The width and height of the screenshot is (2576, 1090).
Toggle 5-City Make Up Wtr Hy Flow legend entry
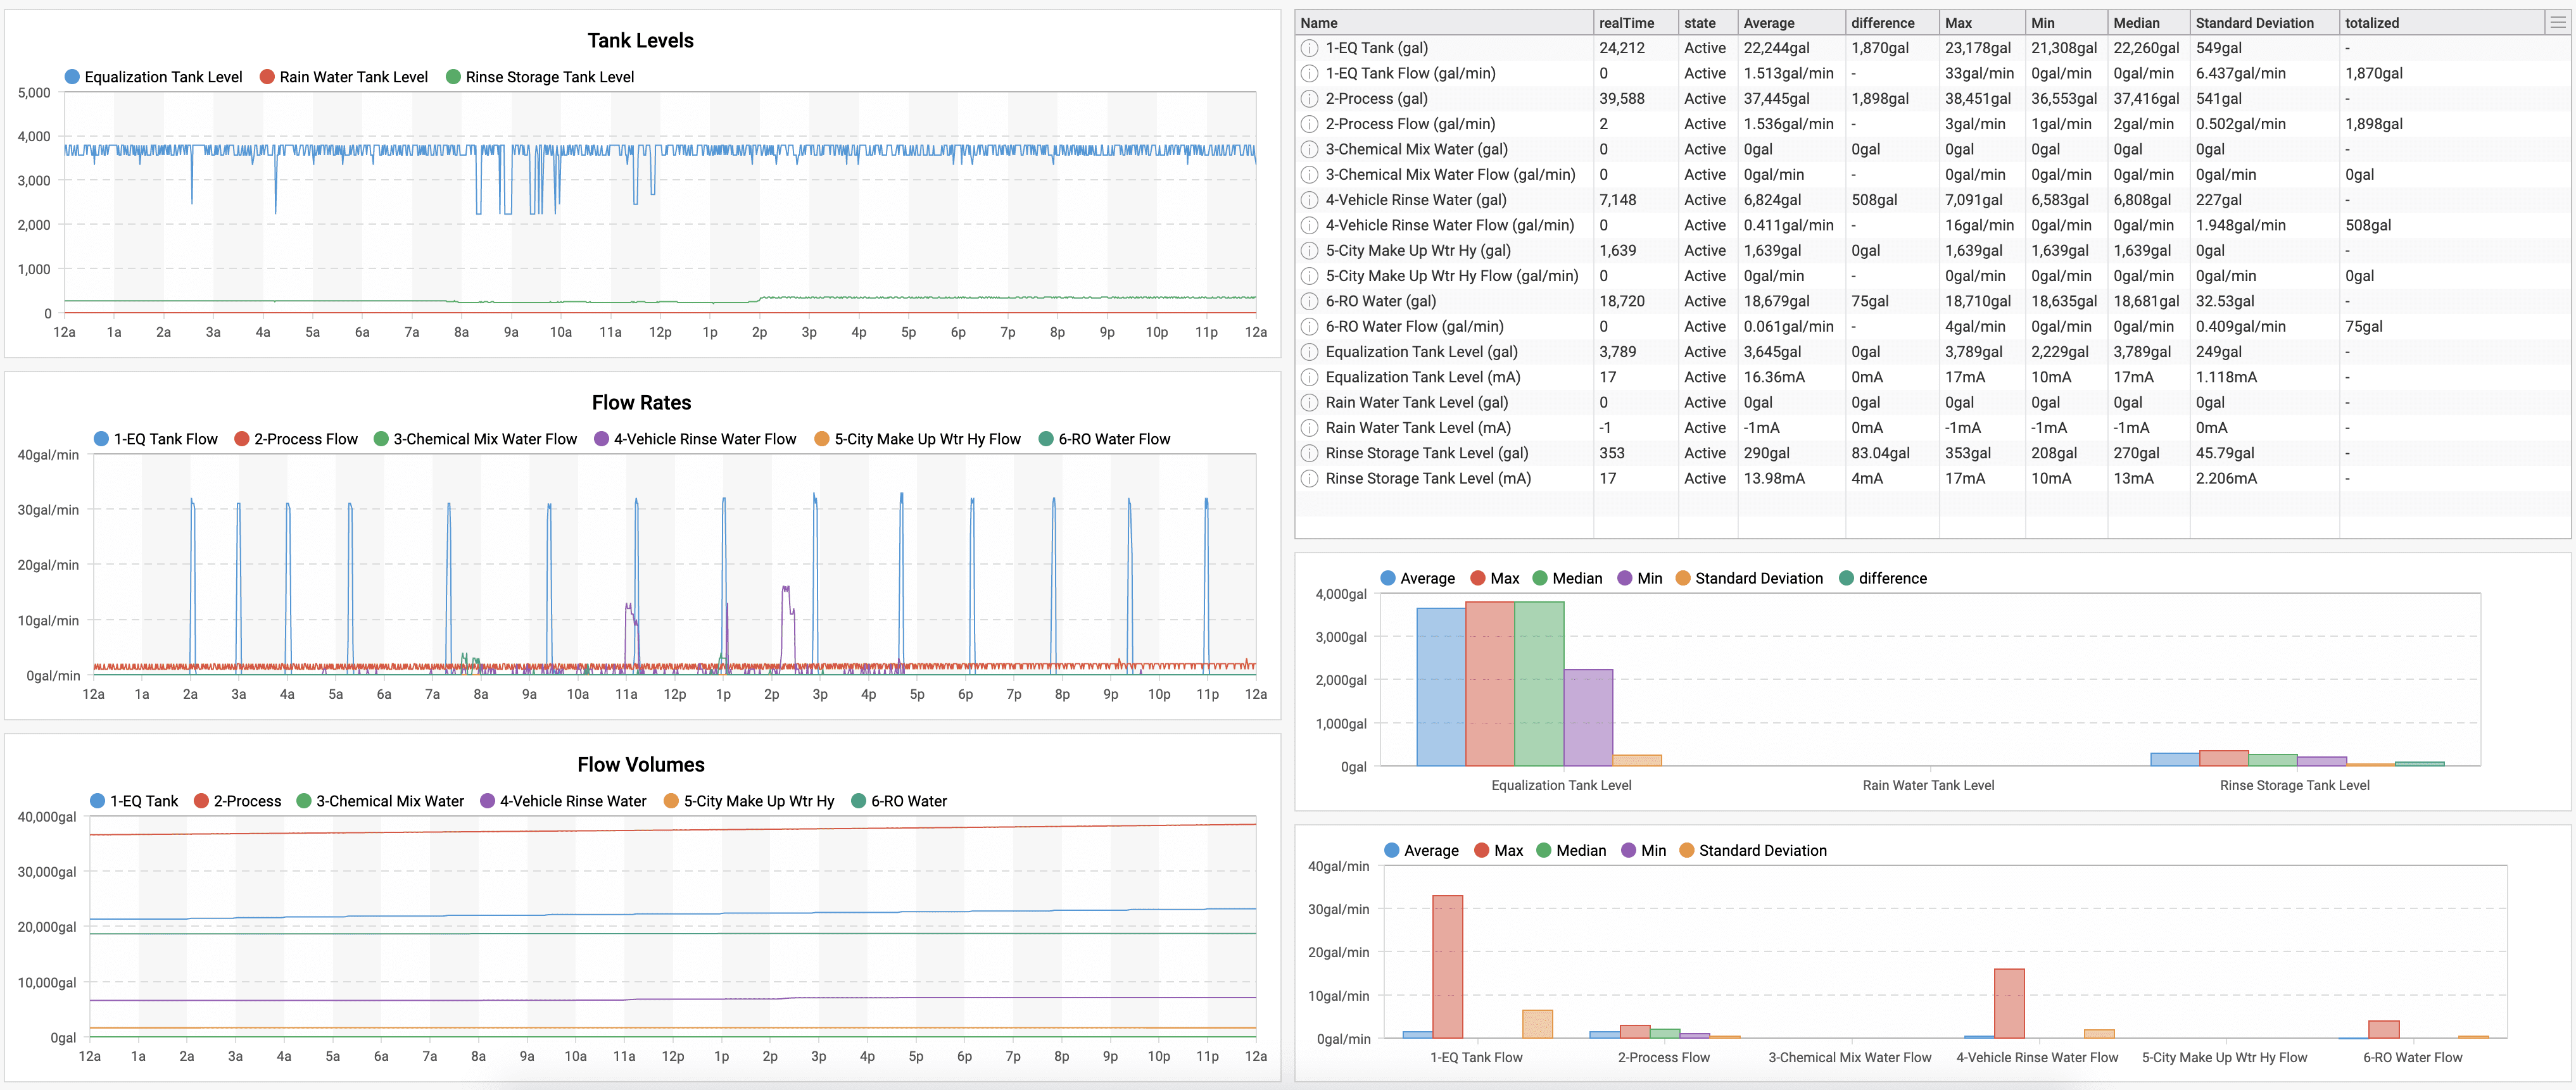(918, 439)
